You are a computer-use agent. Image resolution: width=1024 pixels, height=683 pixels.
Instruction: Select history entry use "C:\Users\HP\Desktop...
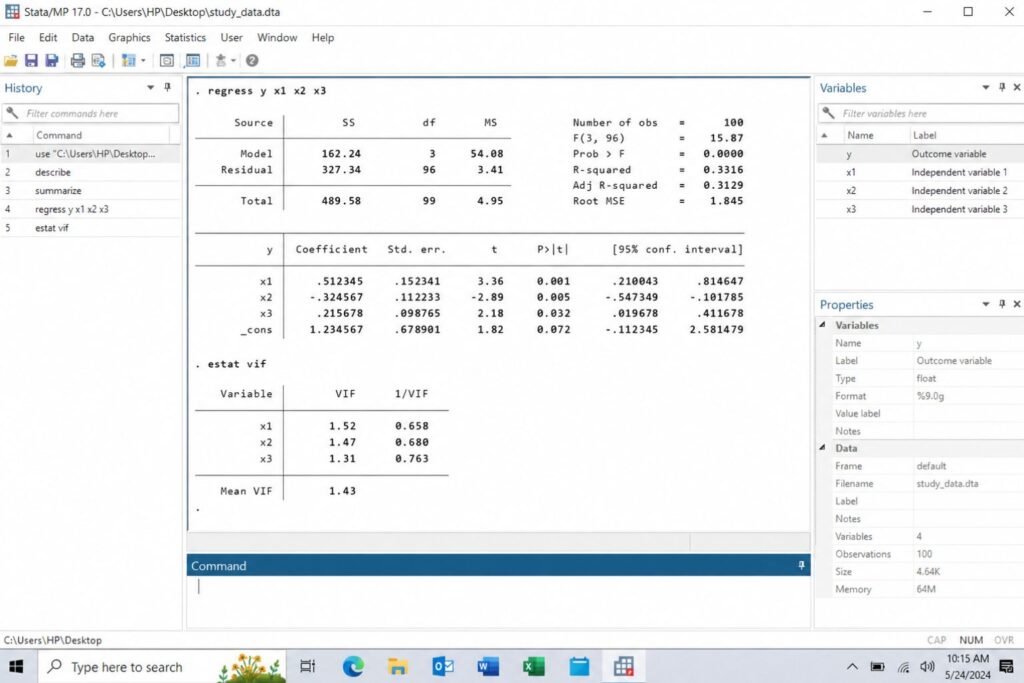pos(91,154)
